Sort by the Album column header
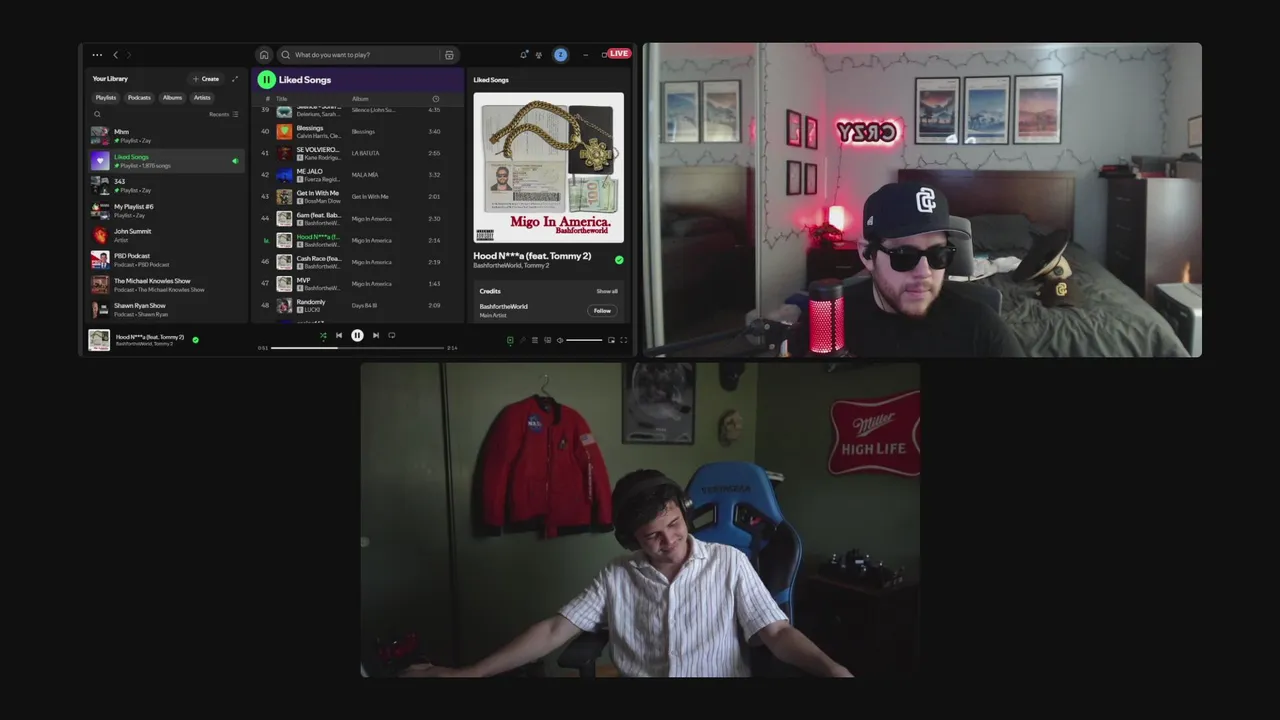This screenshot has height=720, width=1280. (x=360, y=99)
